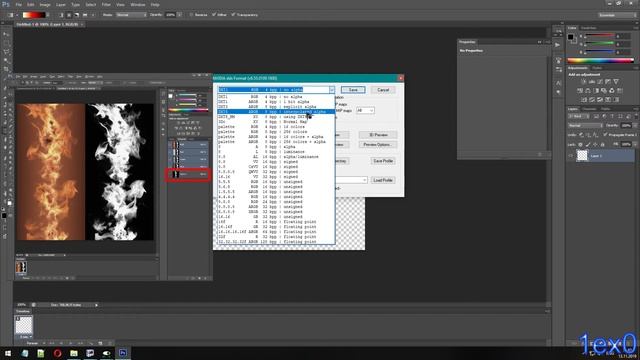
Task: Collapse the DDS format combo box arrow
Action: [x=331, y=90]
